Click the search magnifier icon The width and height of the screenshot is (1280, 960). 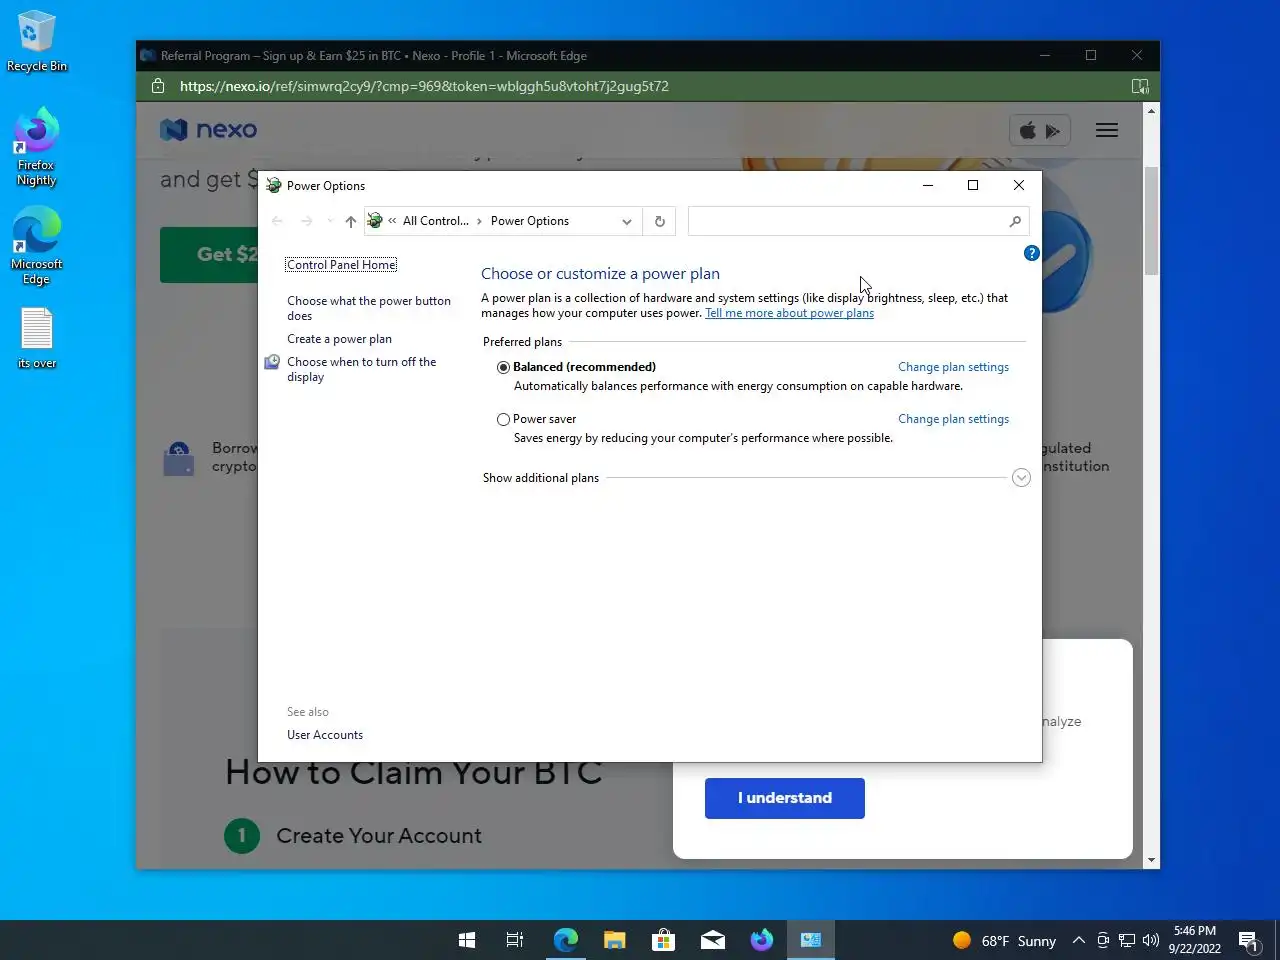coord(1015,221)
